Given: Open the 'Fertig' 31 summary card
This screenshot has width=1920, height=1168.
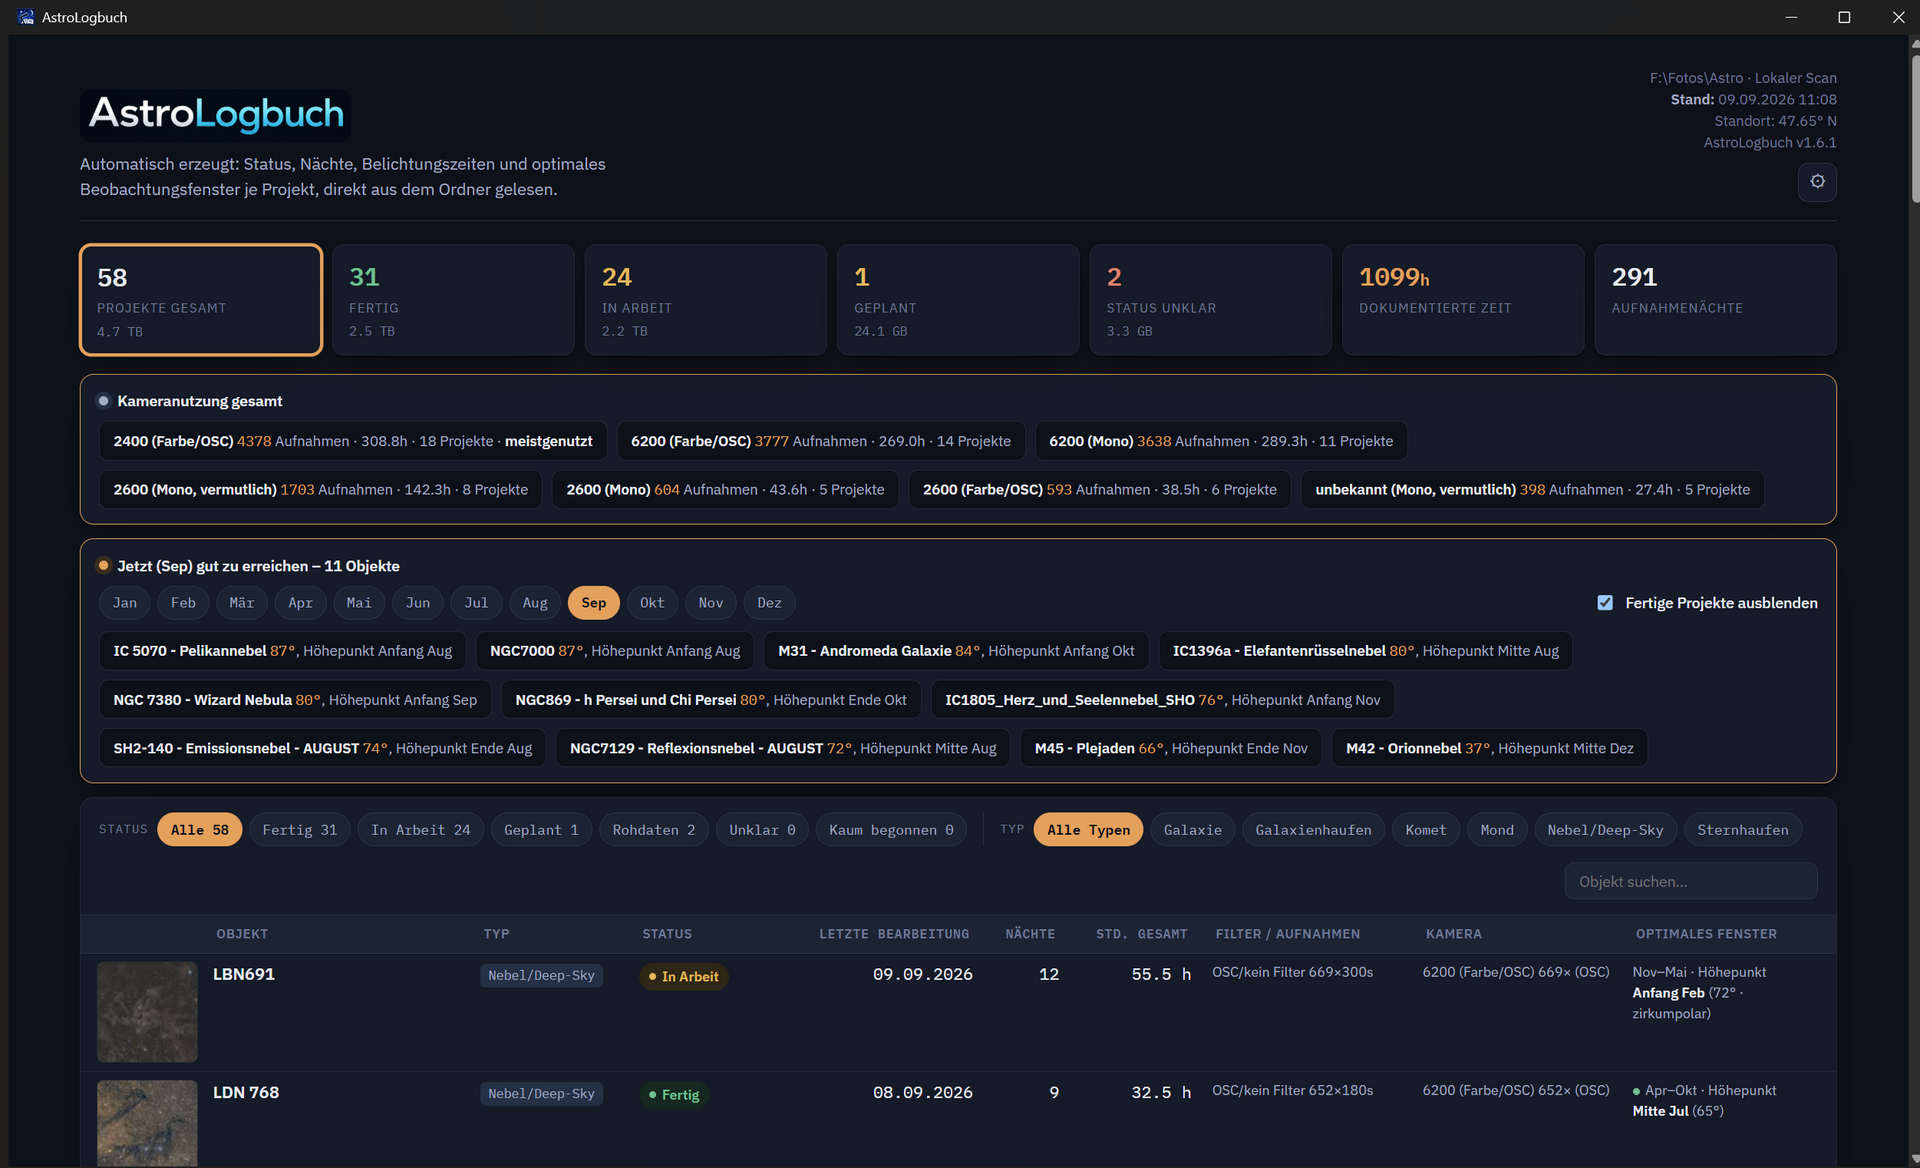Looking at the screenshot, I should coord(453,300).
